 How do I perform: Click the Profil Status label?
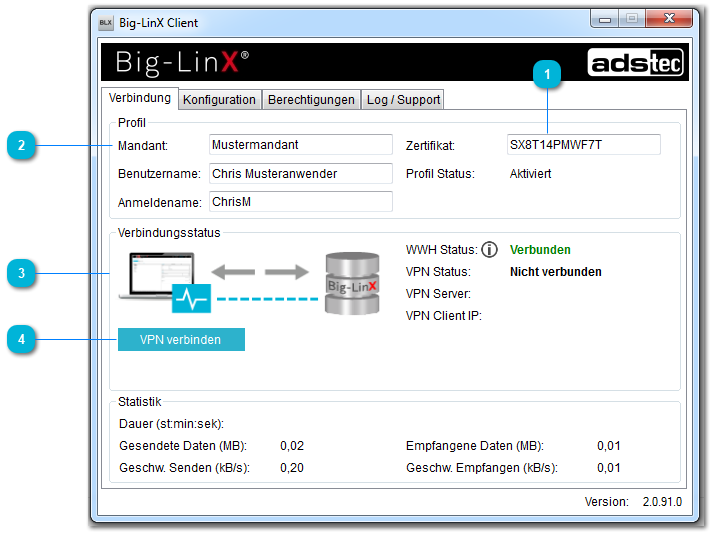[x=440, y=174]
